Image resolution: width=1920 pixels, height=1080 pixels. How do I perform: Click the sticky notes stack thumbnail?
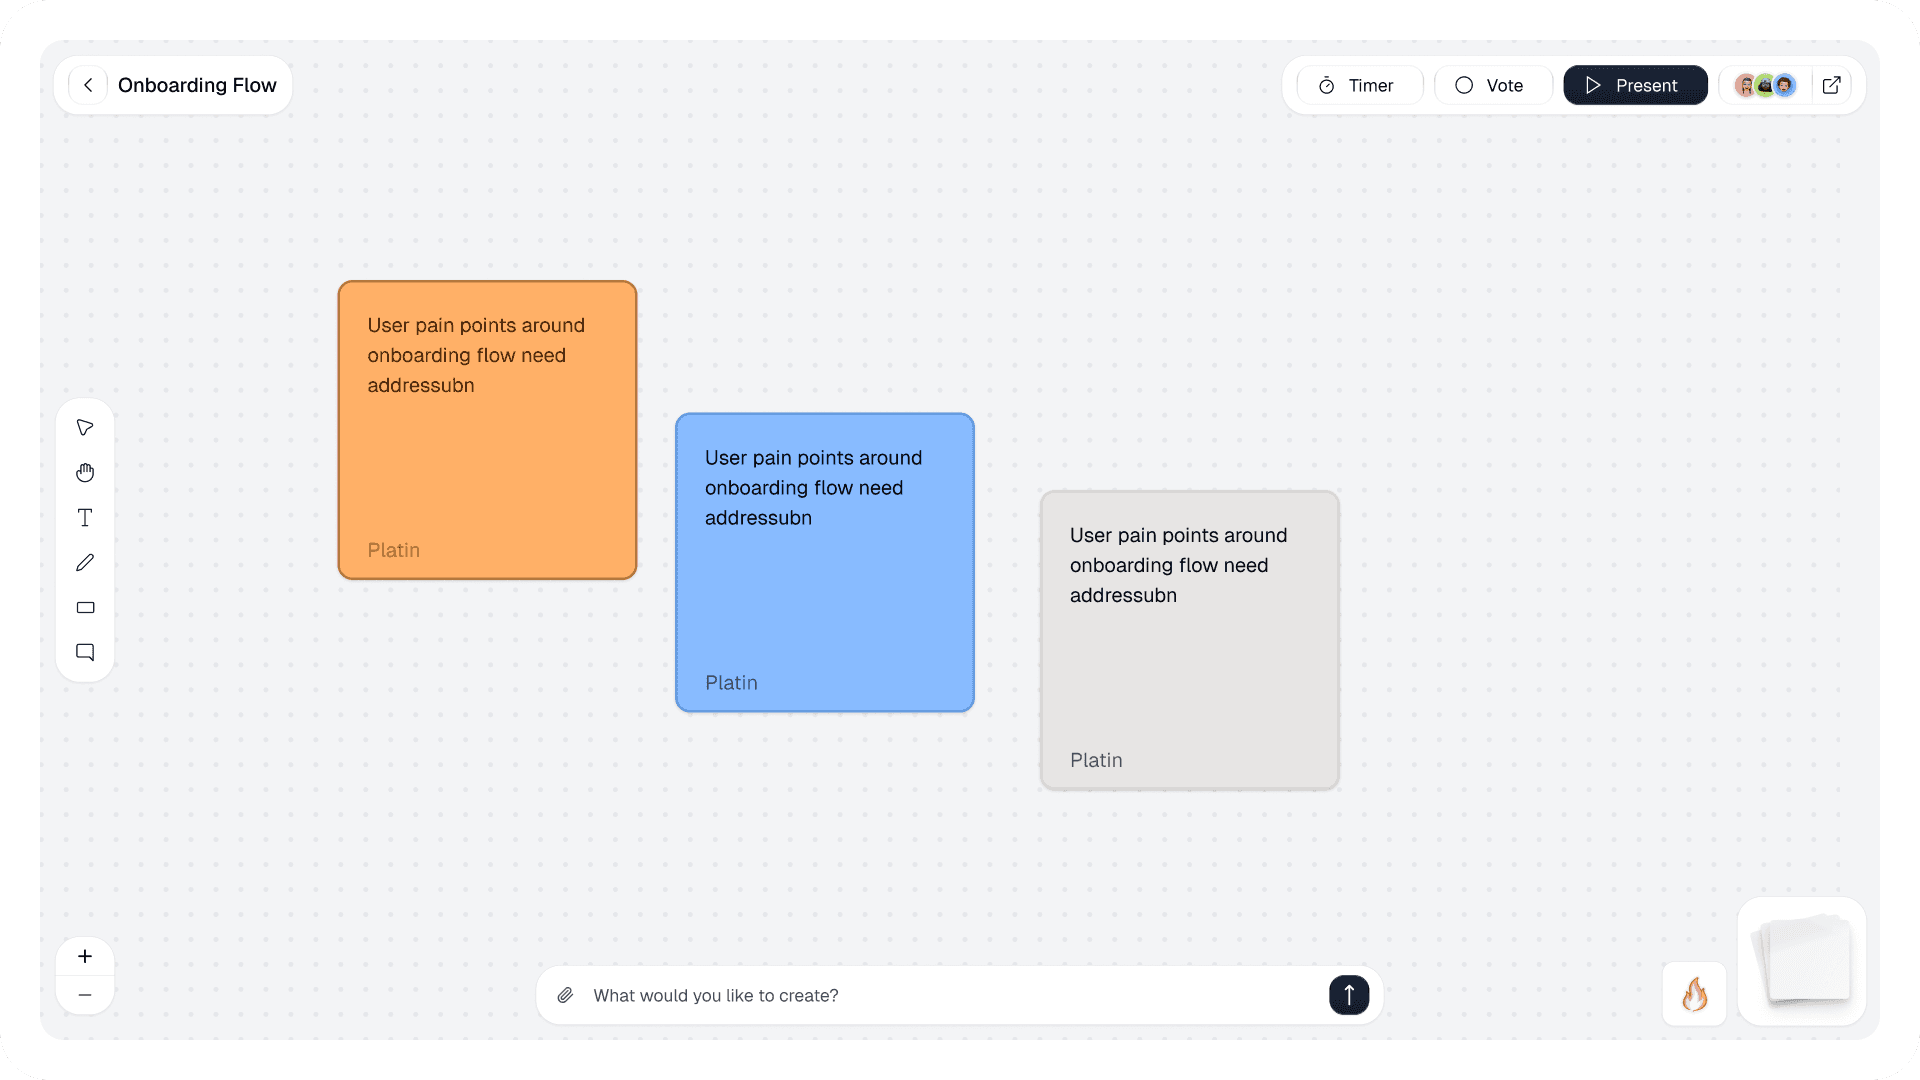[1802, 961]
